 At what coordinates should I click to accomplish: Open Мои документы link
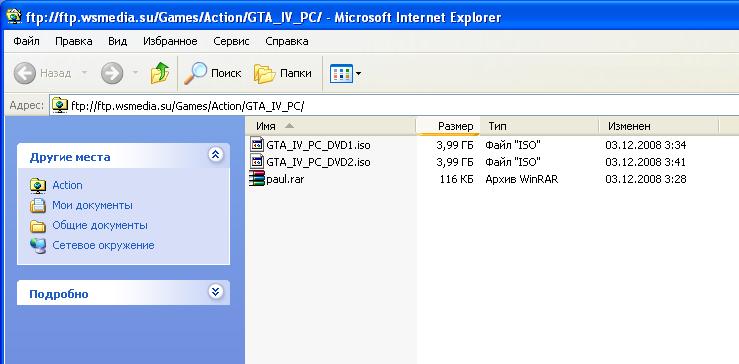point(92,206)
